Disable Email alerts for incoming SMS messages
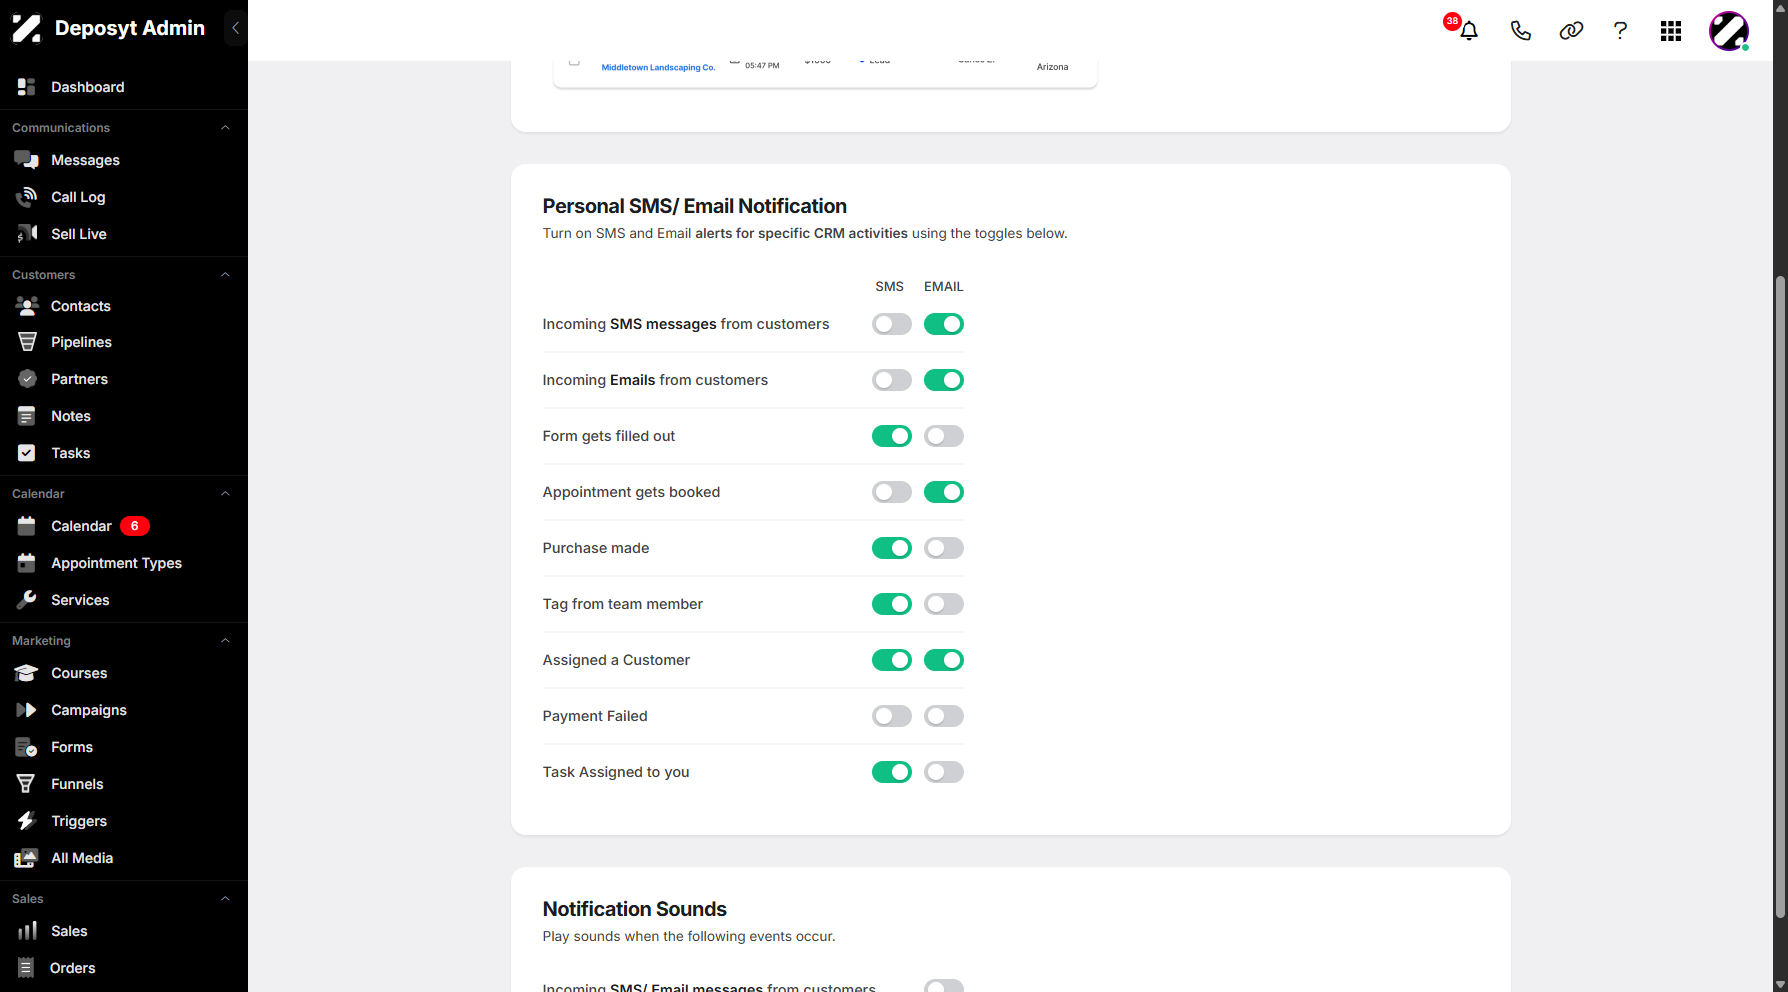This screenshot has width=1788, height=992. pyautogui.click(x=943, y=324)
